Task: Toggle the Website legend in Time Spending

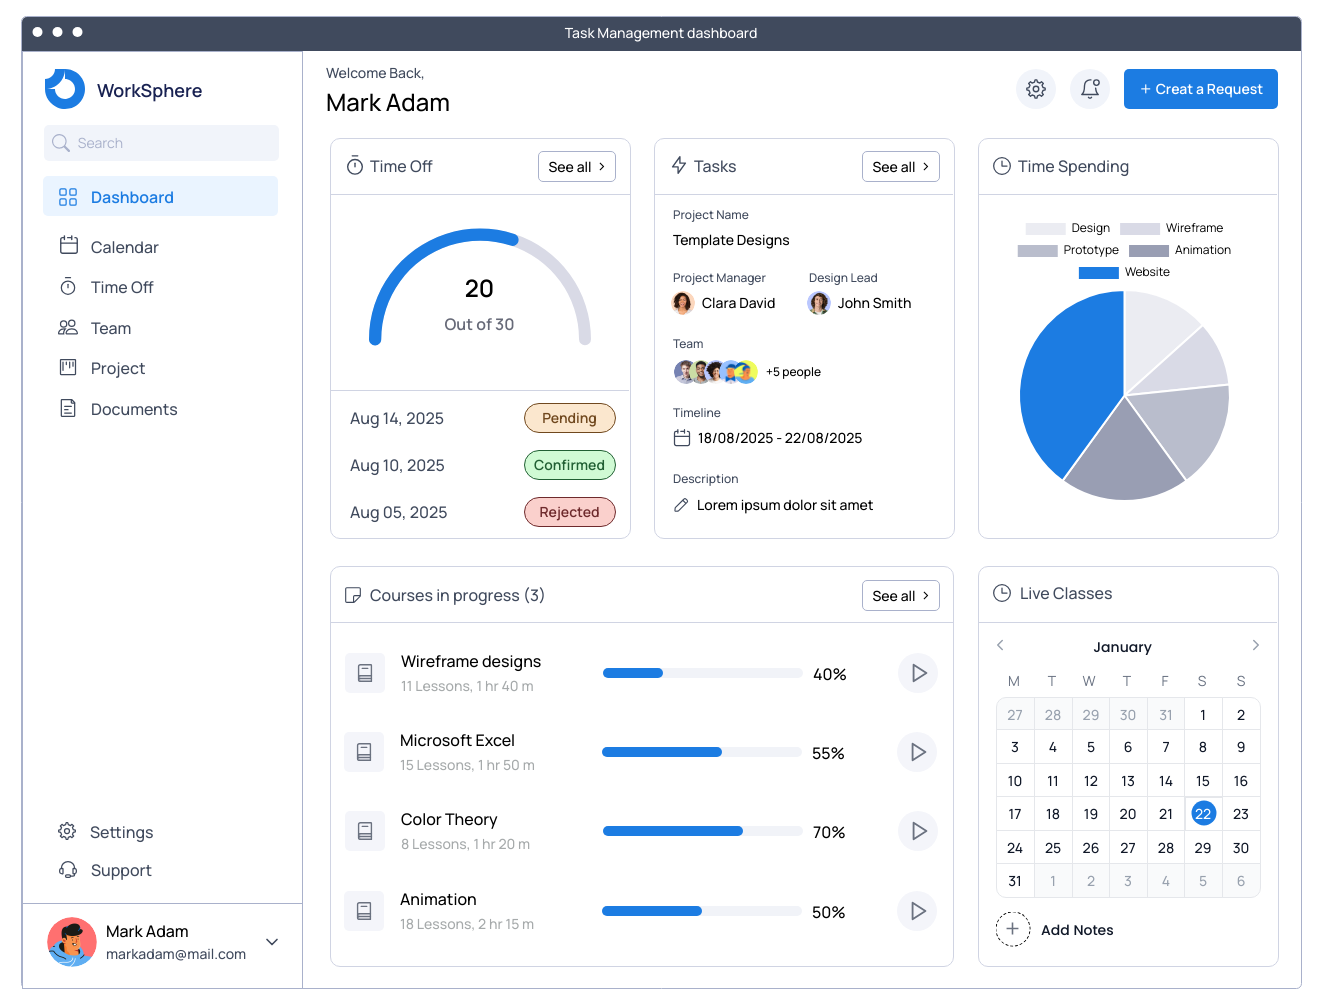Action: tap(1124, 272)
